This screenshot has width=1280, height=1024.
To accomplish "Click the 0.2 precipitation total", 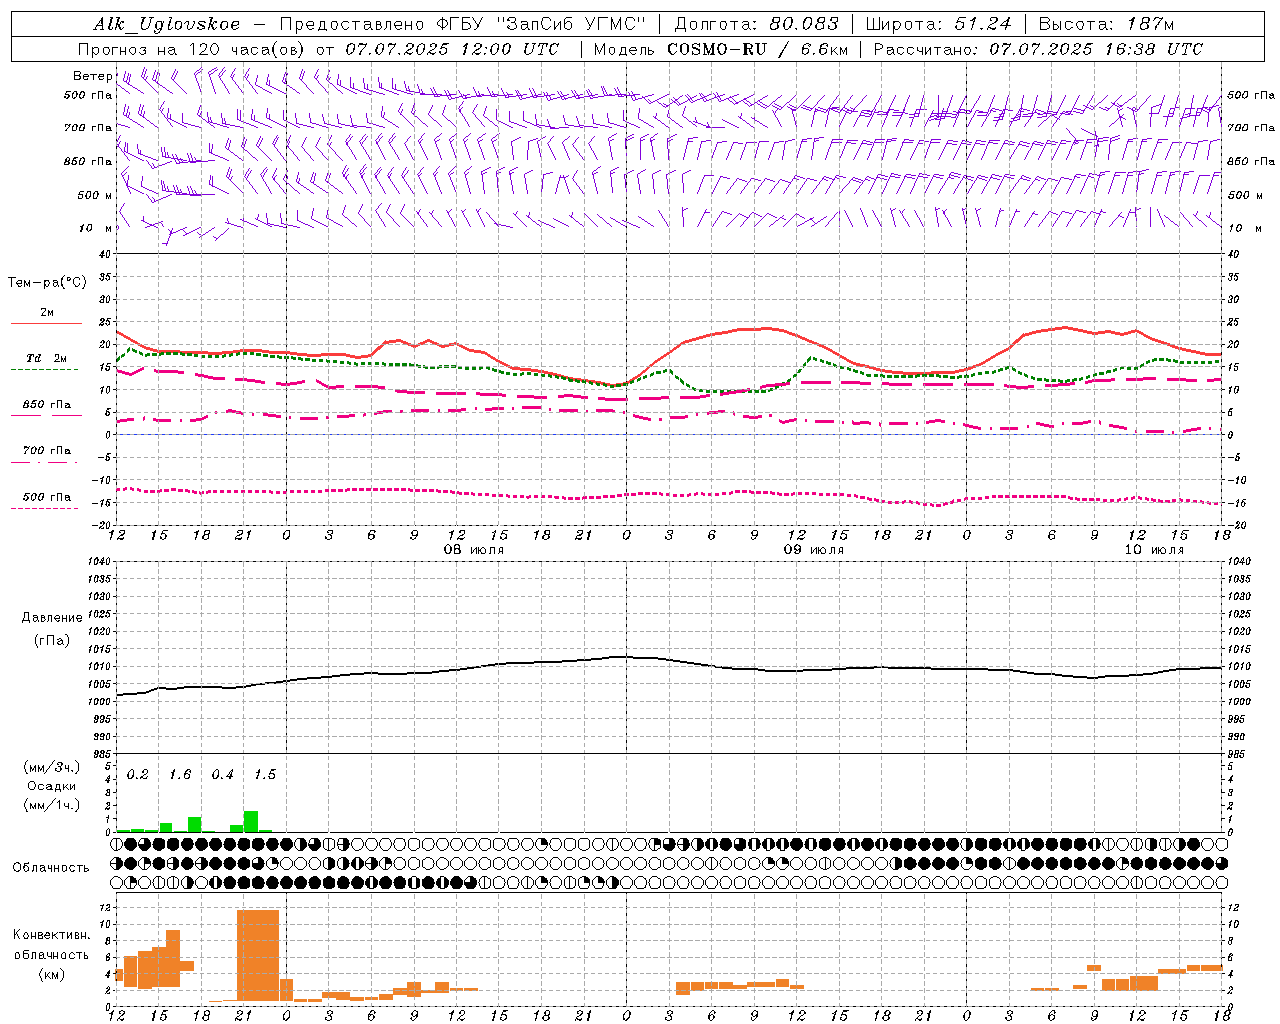I will pyautogui.click(x=138, y=775).
